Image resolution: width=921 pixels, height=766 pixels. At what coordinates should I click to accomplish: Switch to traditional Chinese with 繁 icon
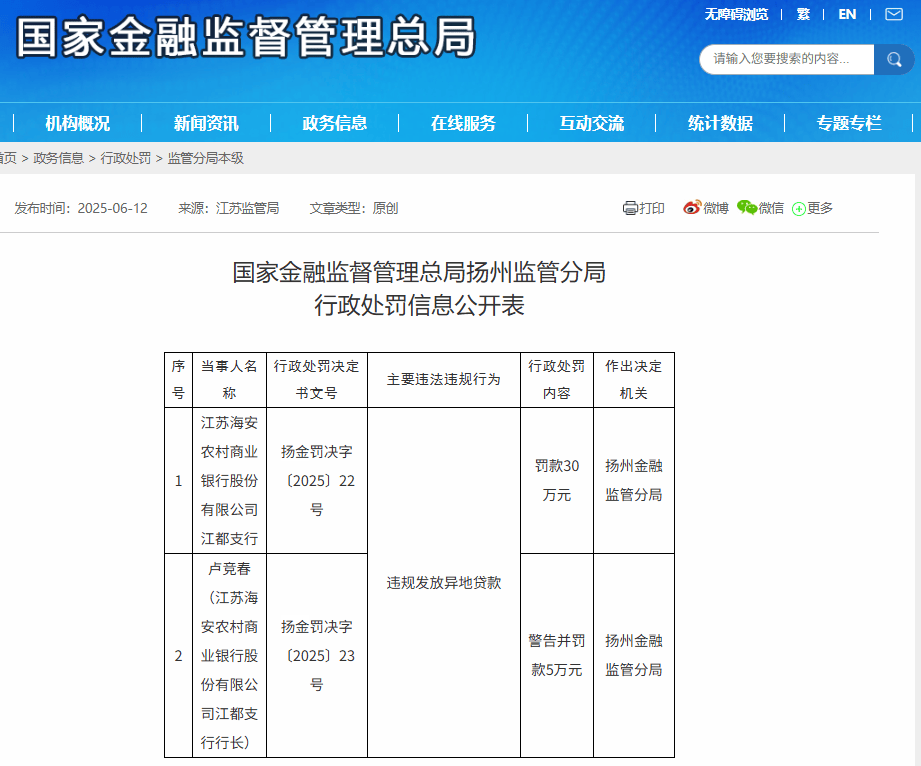coord(803,14)
